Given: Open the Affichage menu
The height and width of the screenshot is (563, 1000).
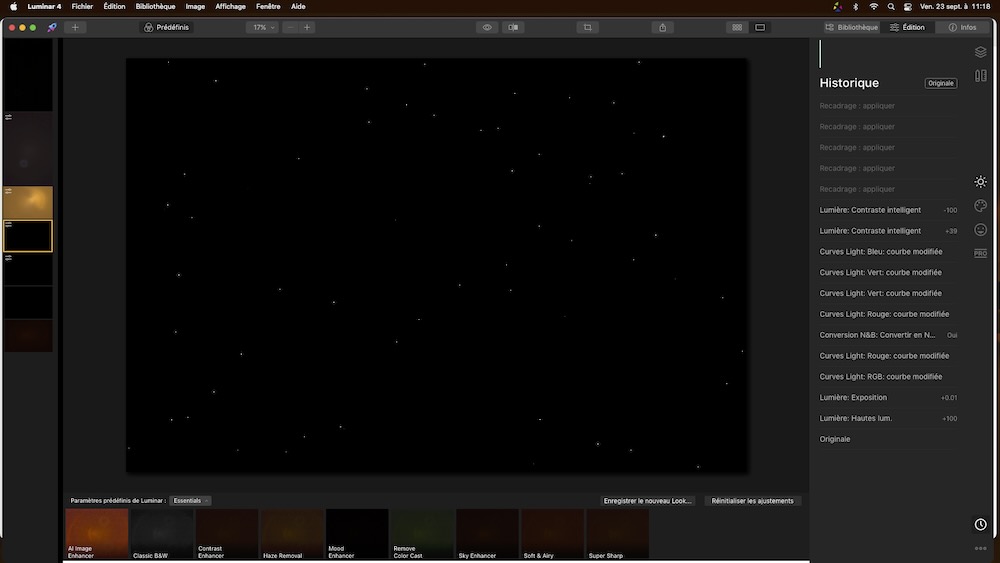Looking at the screenshot, I should pyautogui.click(x=230, y=6).
